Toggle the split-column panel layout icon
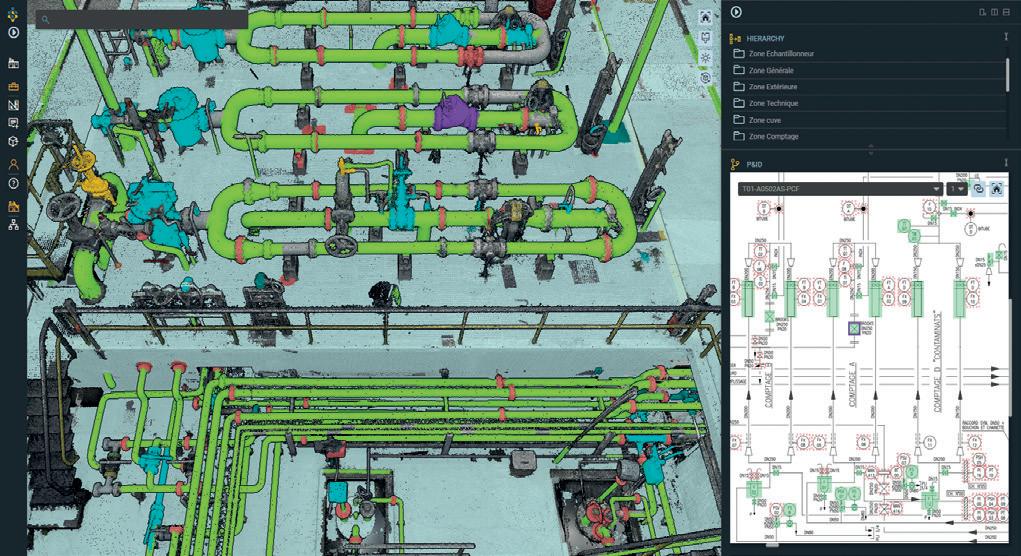1021x556 pixels. coord(994,12)
